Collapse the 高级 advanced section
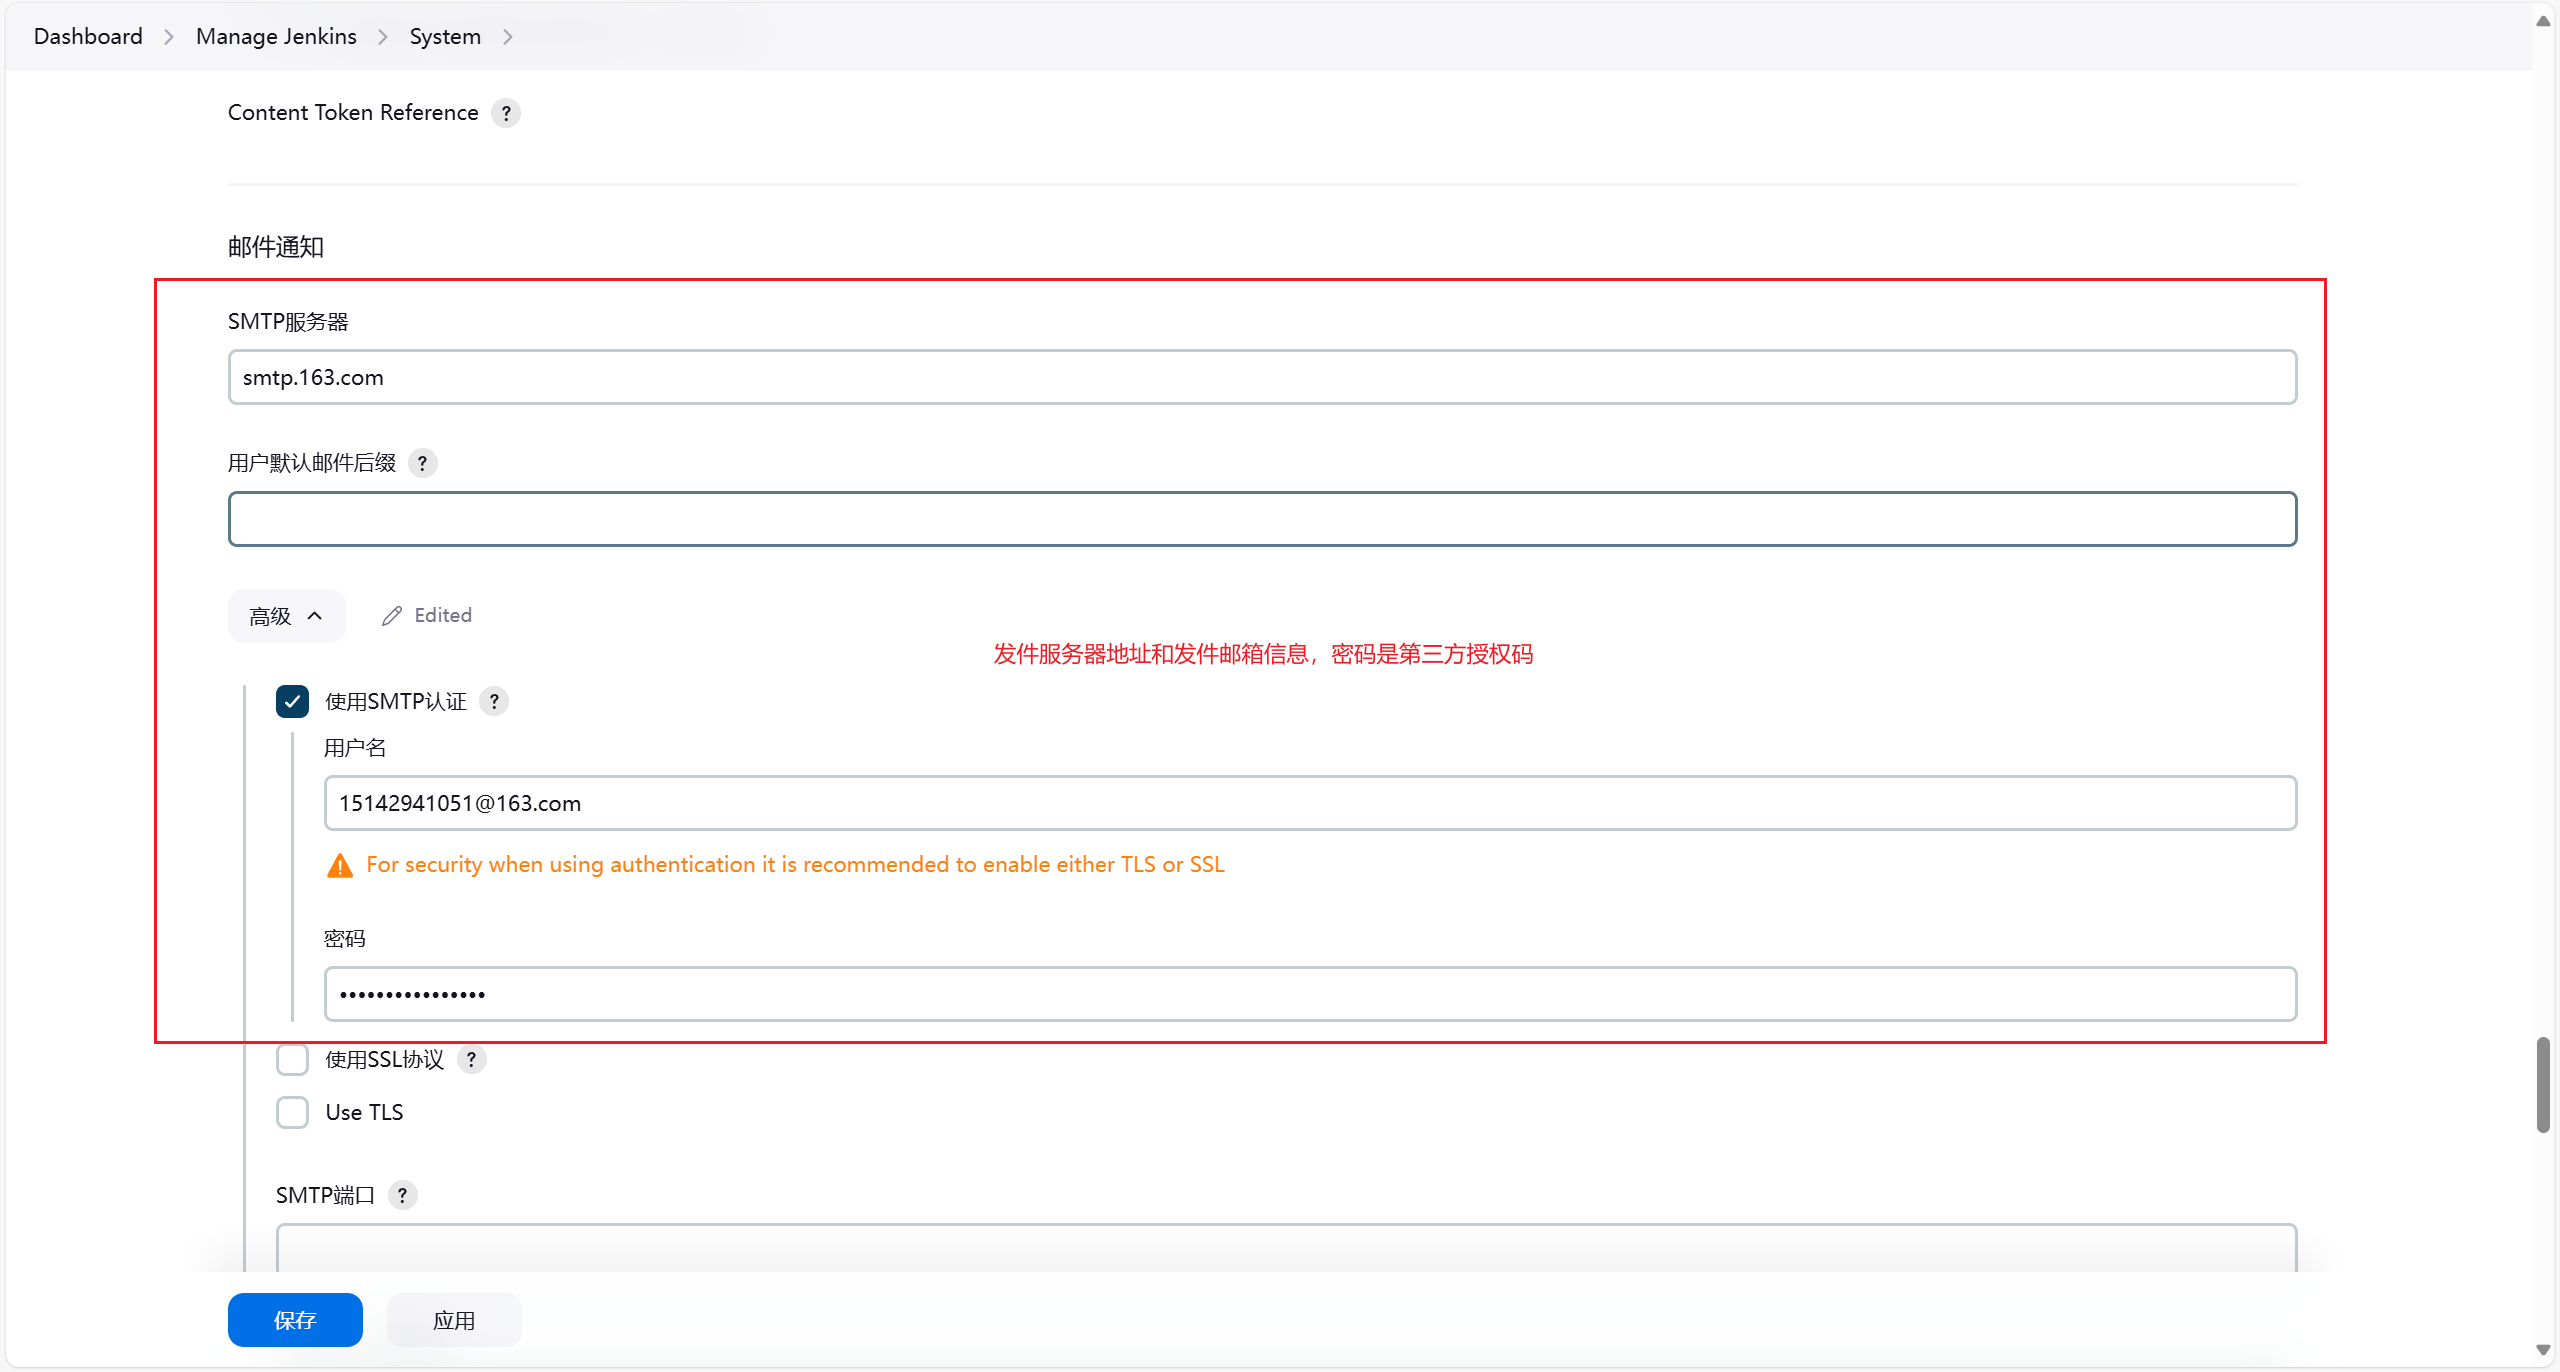The width and height of the screenshot is (2560, 1372). coord(286,616)
